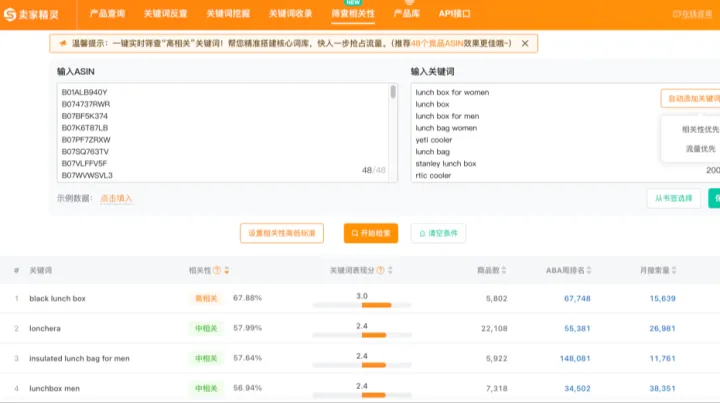Choose the 流量优先 option
The image size is (720, 403).
click(700, 149)
